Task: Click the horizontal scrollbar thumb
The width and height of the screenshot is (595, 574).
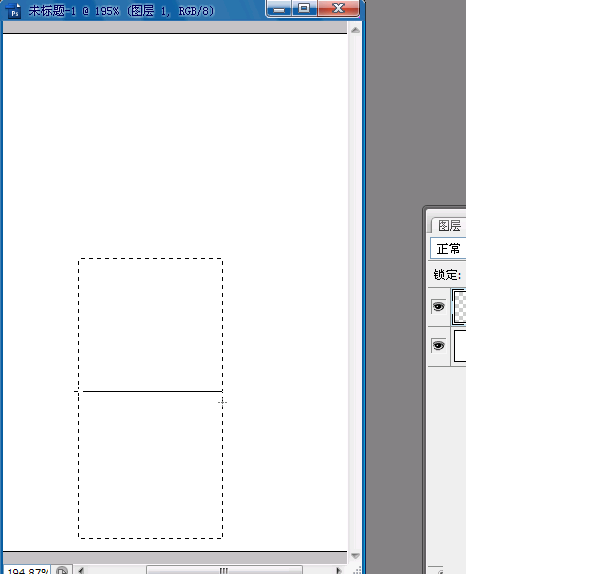Action: [224, 570]
